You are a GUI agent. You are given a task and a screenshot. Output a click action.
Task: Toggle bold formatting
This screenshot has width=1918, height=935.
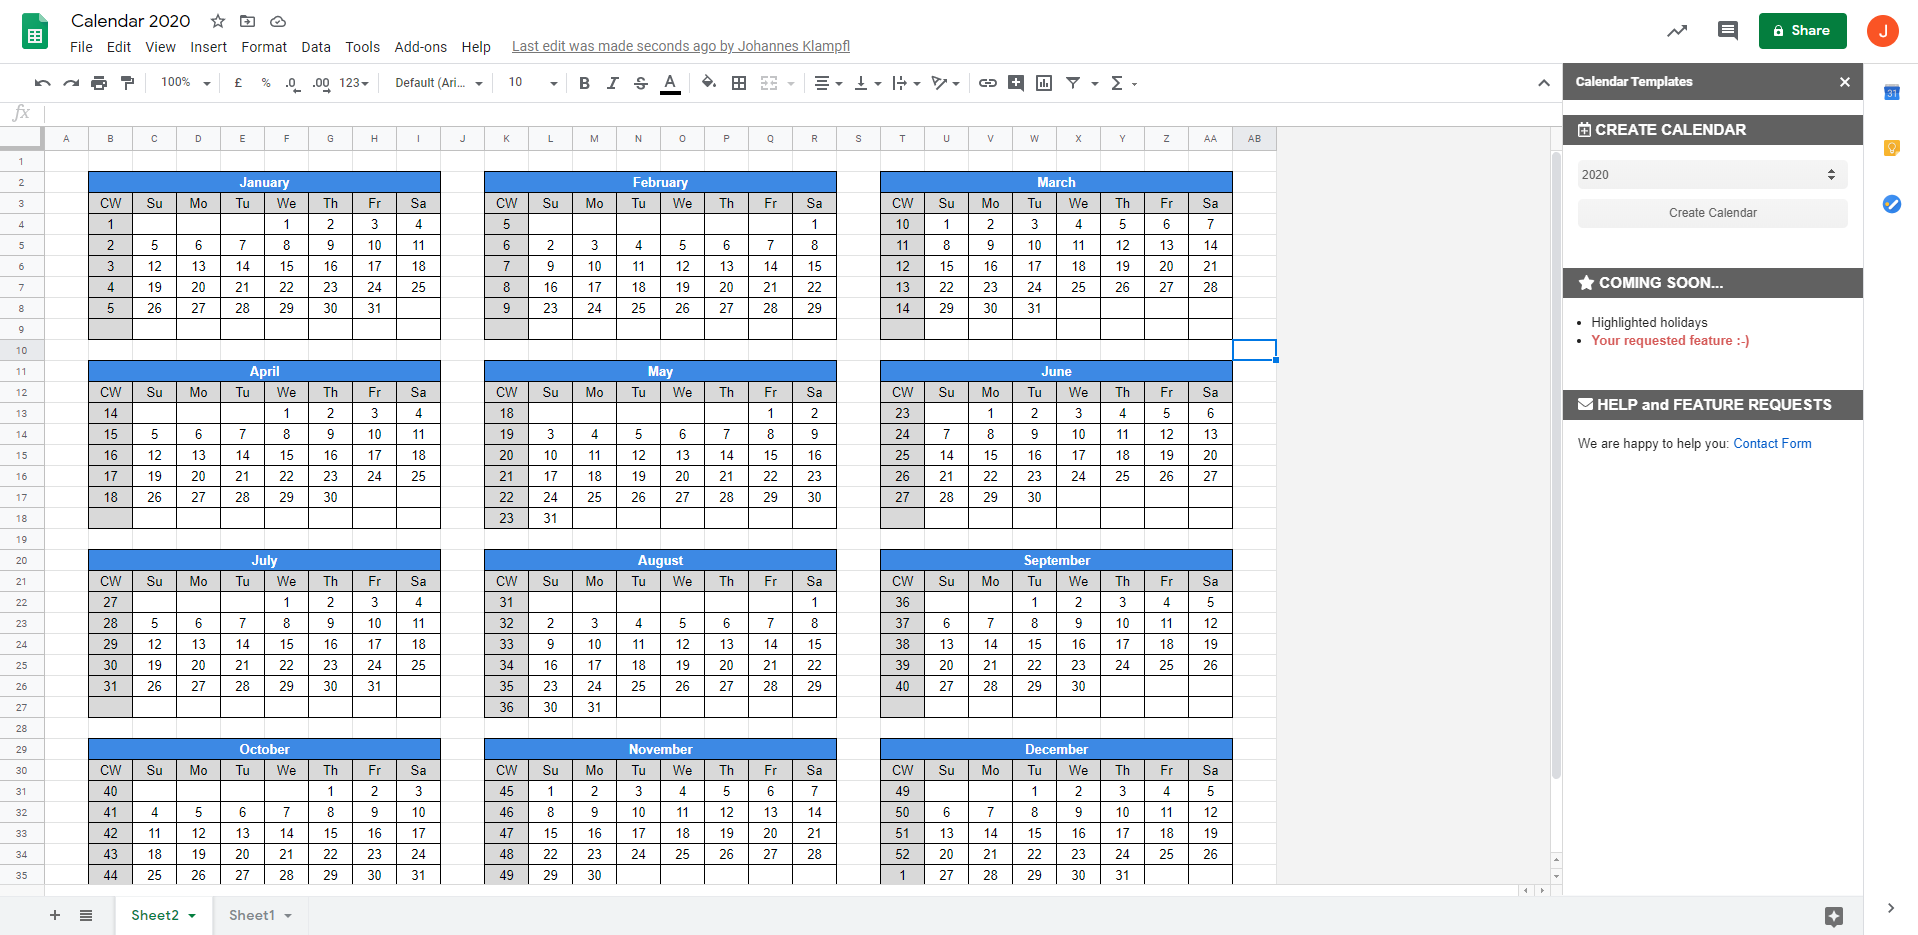584,83
